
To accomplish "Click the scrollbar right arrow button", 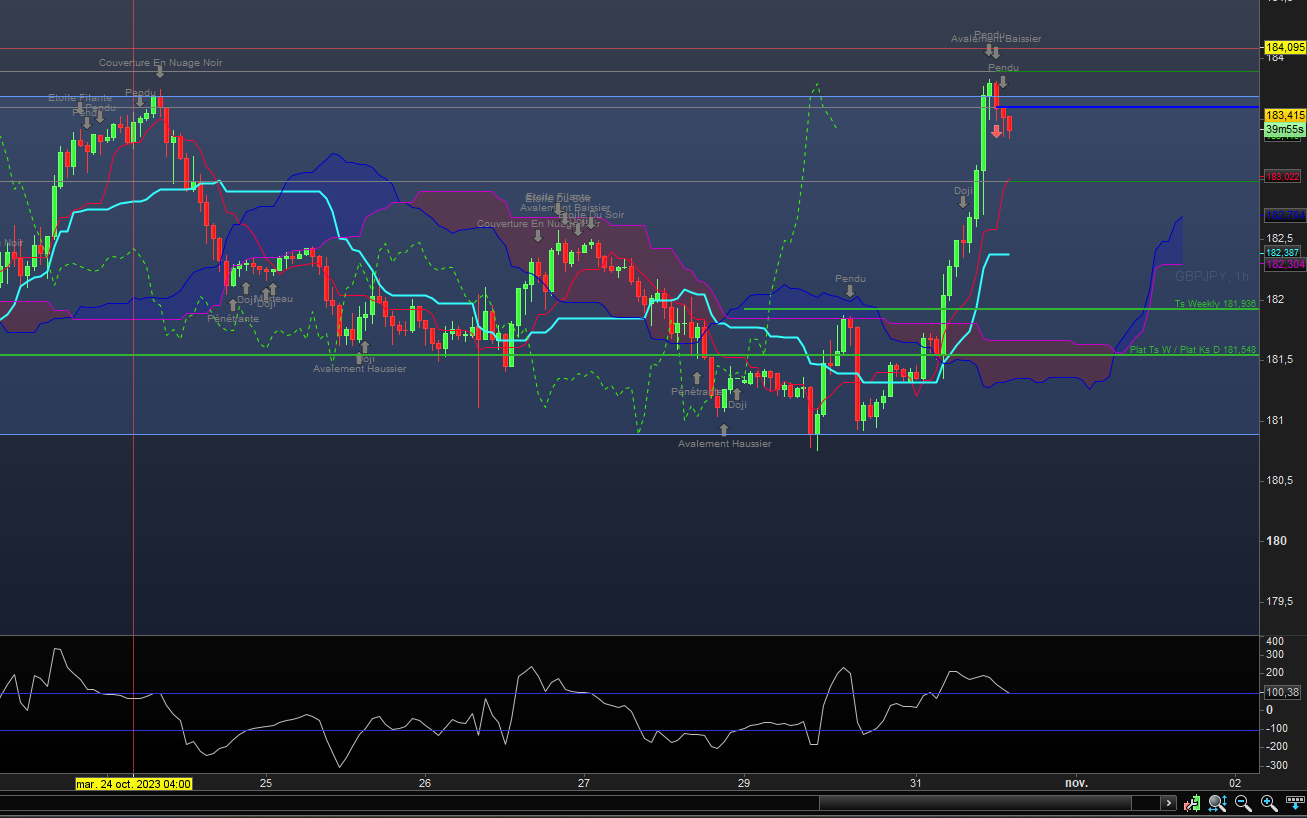I will [x=1167, y=803].
